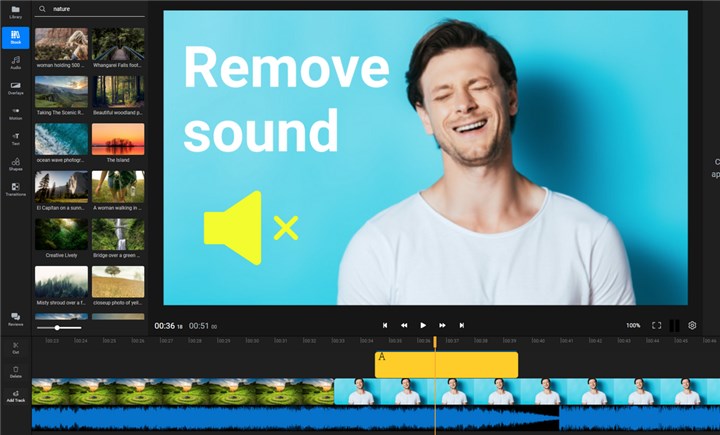Select 'El Capitan on a sunn..' thumbnail
The width and height of the screenshot is (720, 435).
[x=62, y=187]
